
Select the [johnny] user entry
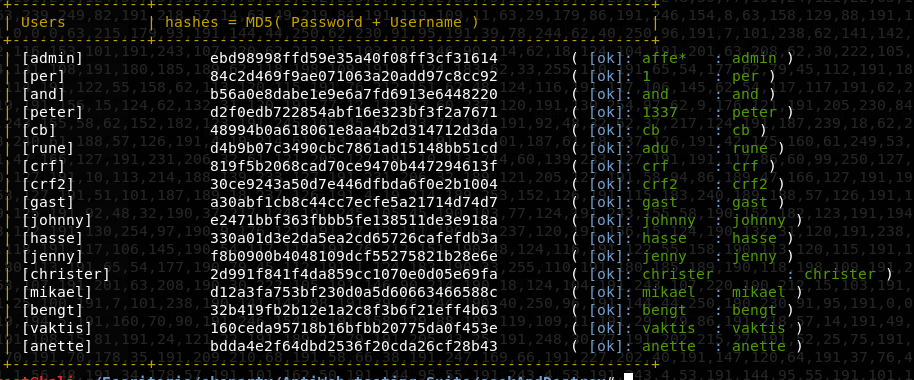coord(57,221)
